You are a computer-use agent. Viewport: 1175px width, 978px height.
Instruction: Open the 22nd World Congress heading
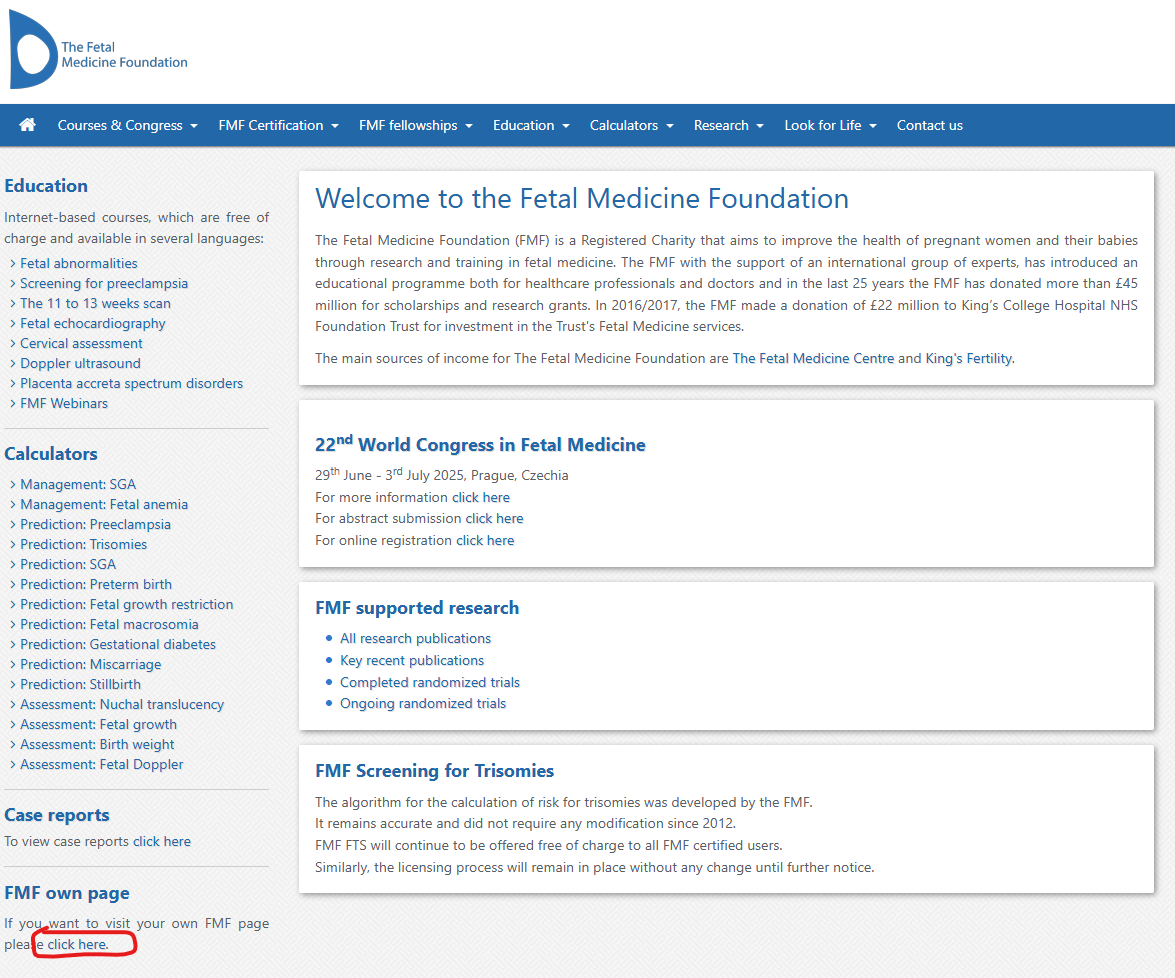[480, 444]
